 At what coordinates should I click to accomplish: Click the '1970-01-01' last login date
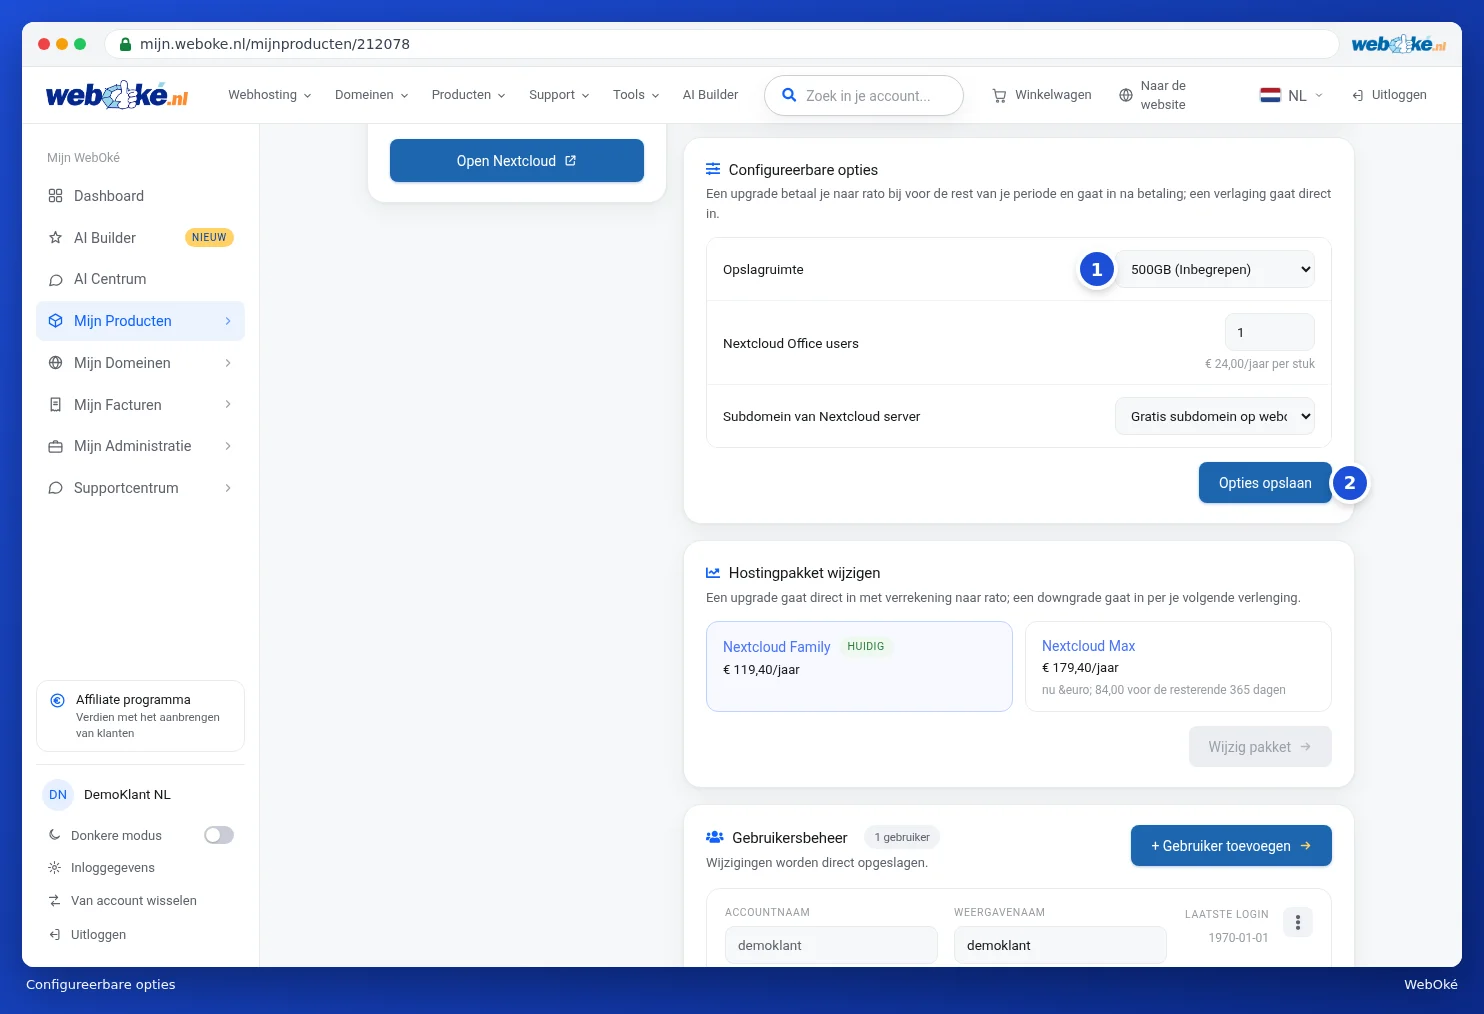(1238, 938)
